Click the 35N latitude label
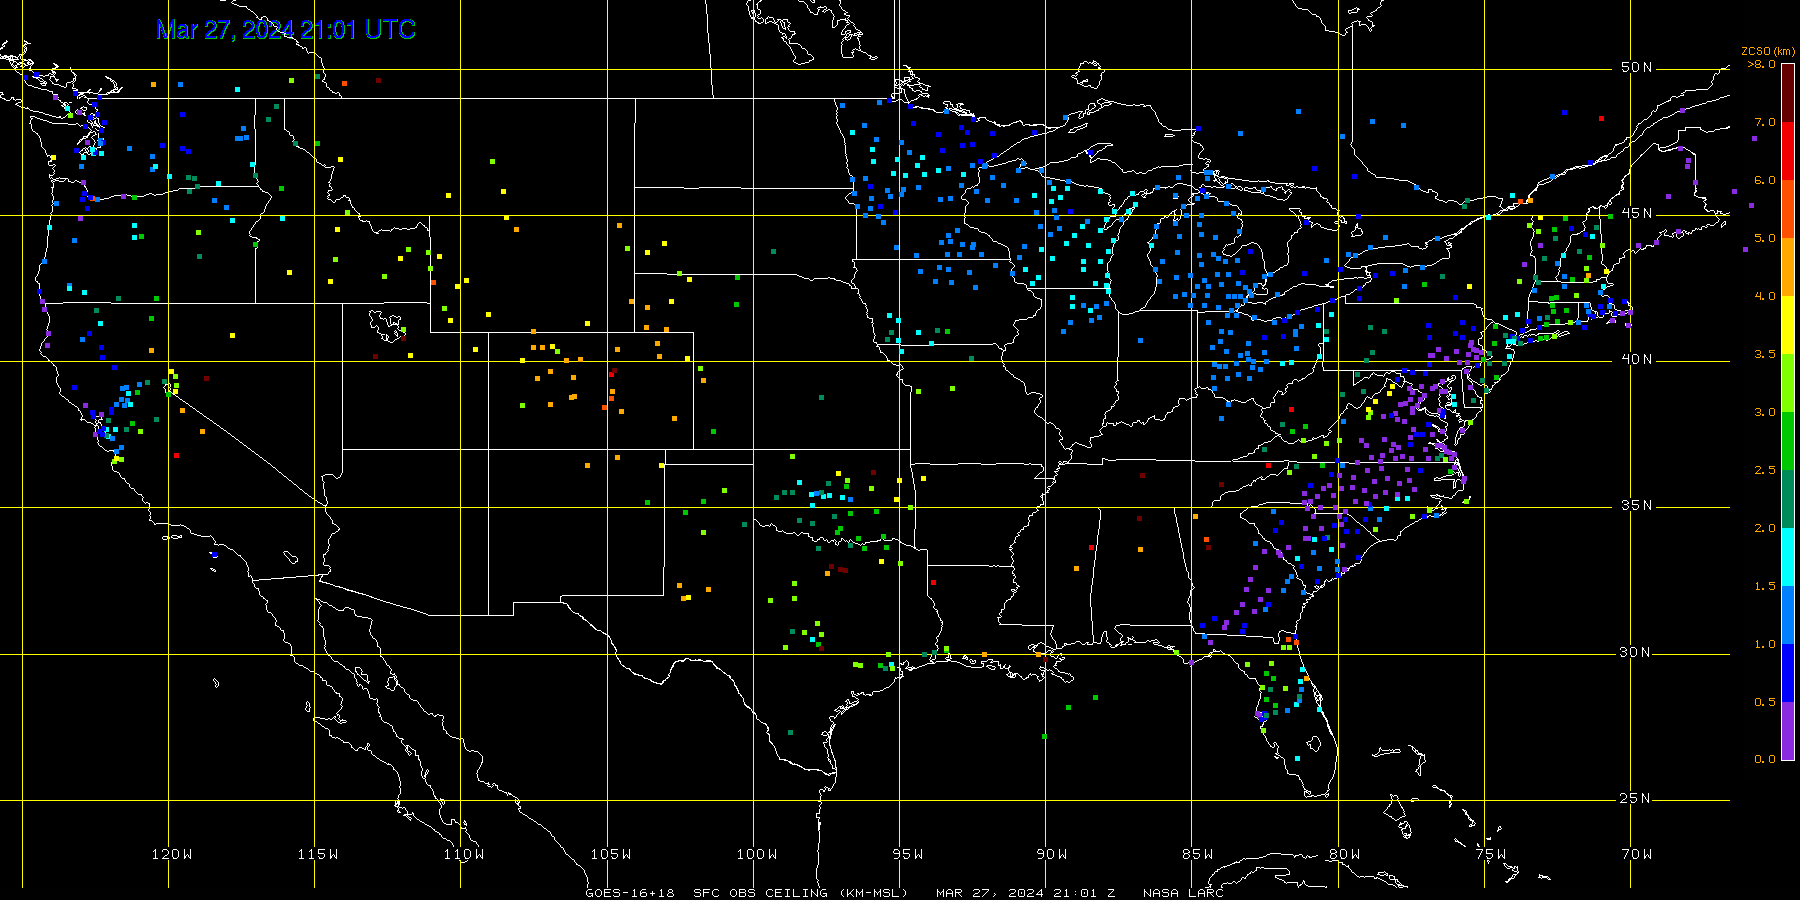Image resolution: width=1800 pixels, height=900 pixels. [x=1637, y=505]
